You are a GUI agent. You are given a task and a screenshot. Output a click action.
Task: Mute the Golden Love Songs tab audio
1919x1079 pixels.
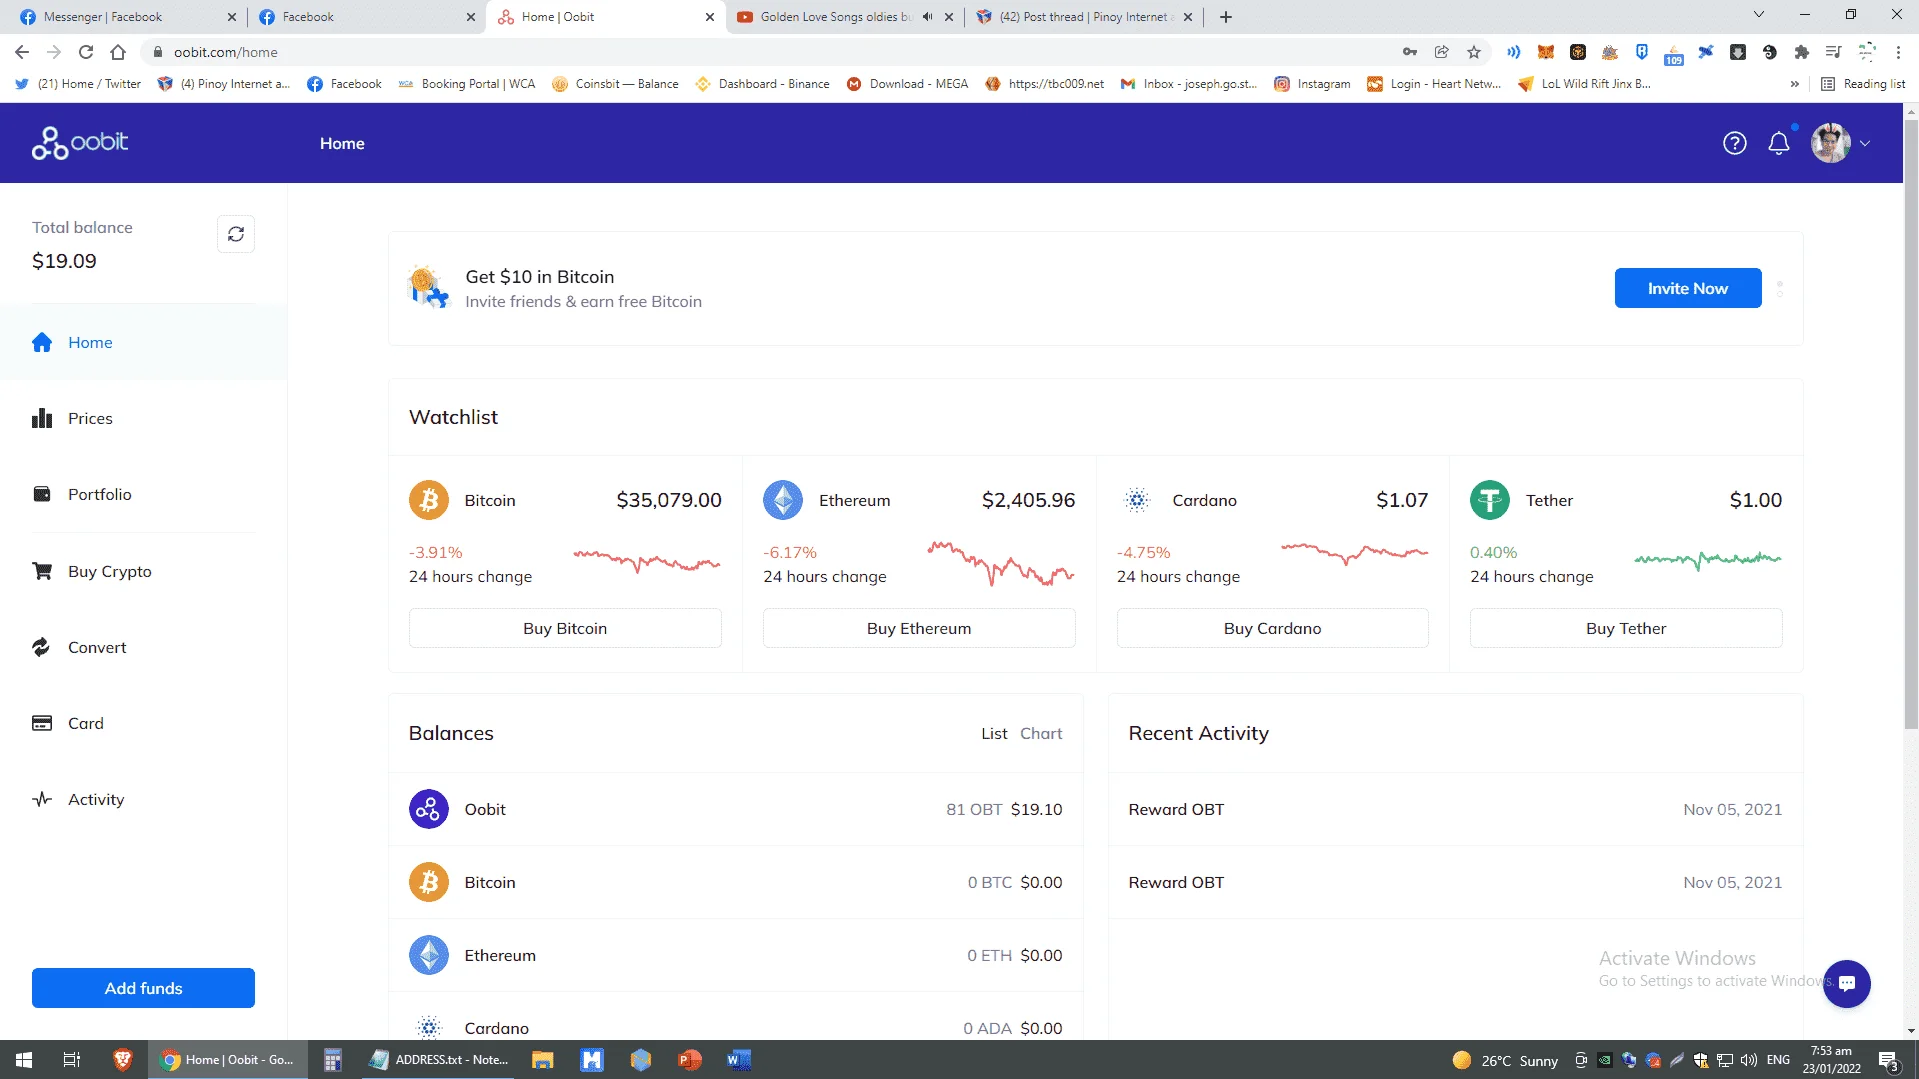(927, 17)
